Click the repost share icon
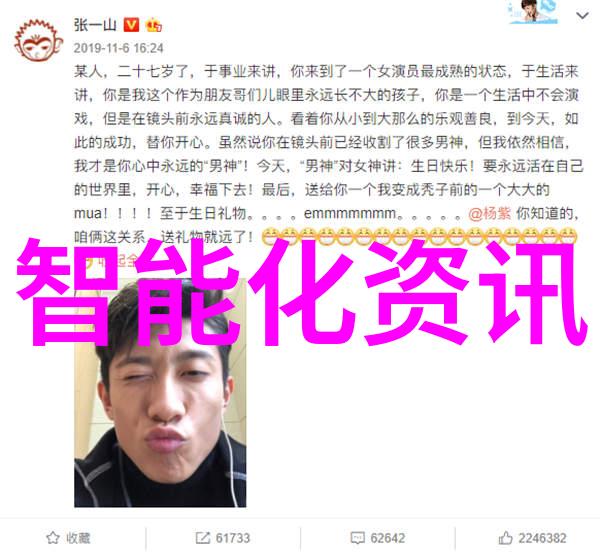Image resolution: width=600 pixels, height=558 pixels. (x=202, y=538)
